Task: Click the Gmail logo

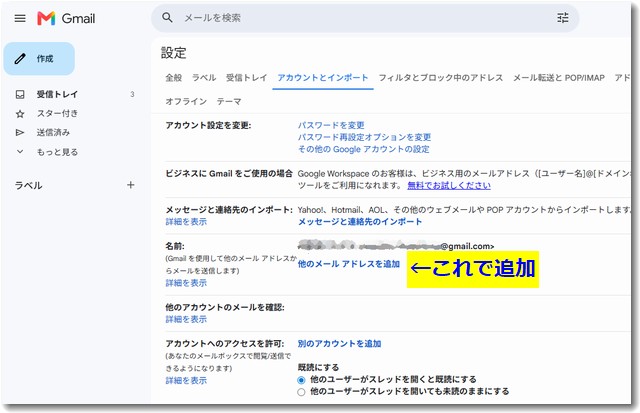Action: [x=66, y=18]
